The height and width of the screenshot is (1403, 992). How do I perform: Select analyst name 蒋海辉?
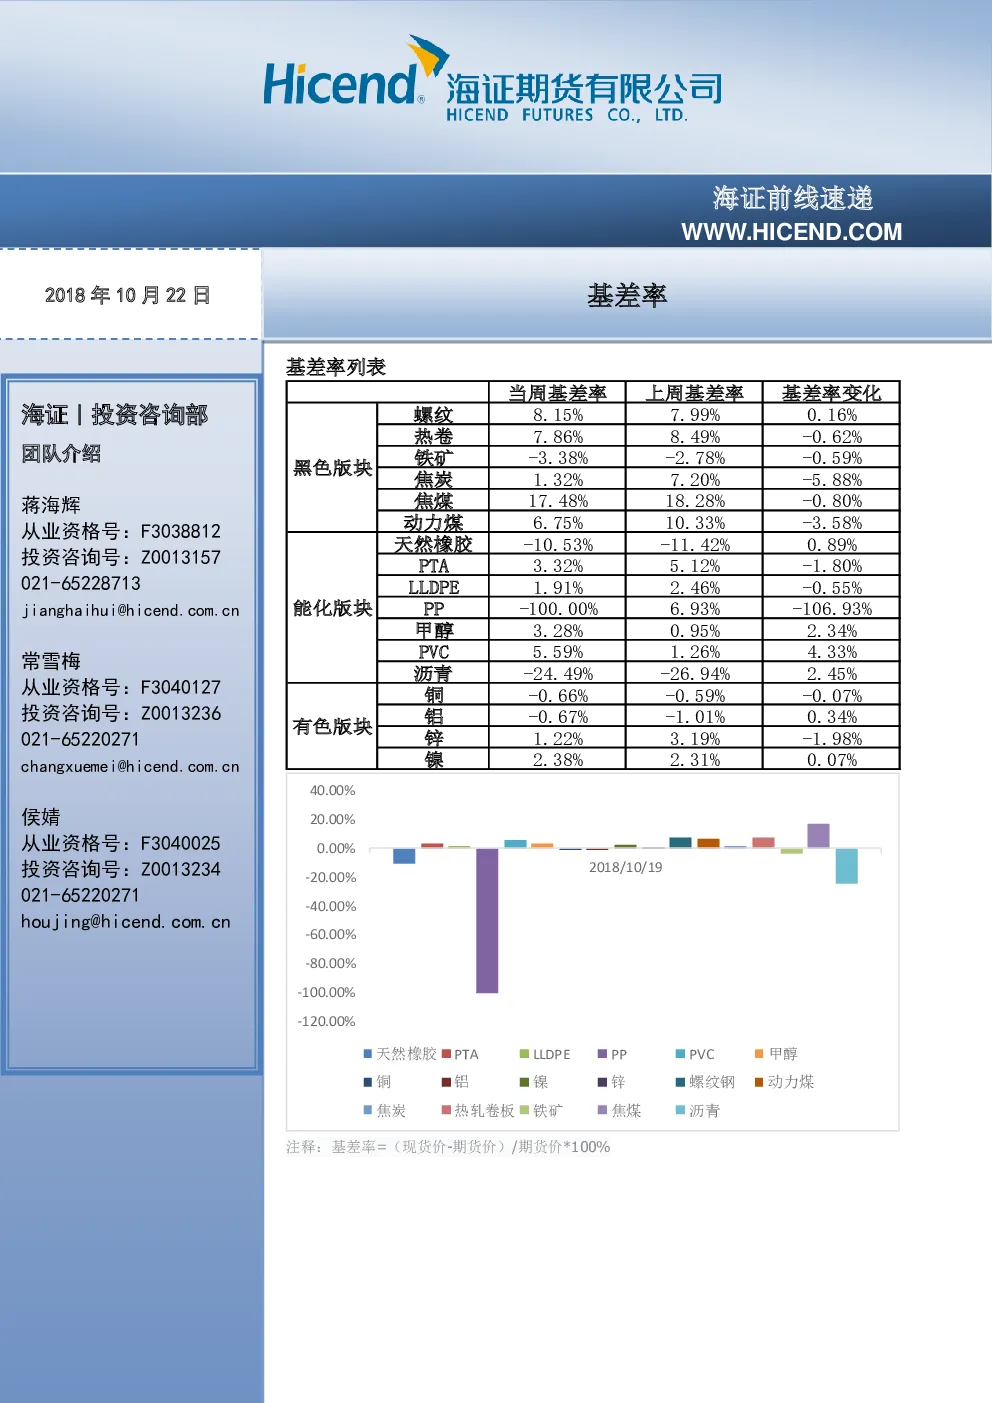[51, 505]
